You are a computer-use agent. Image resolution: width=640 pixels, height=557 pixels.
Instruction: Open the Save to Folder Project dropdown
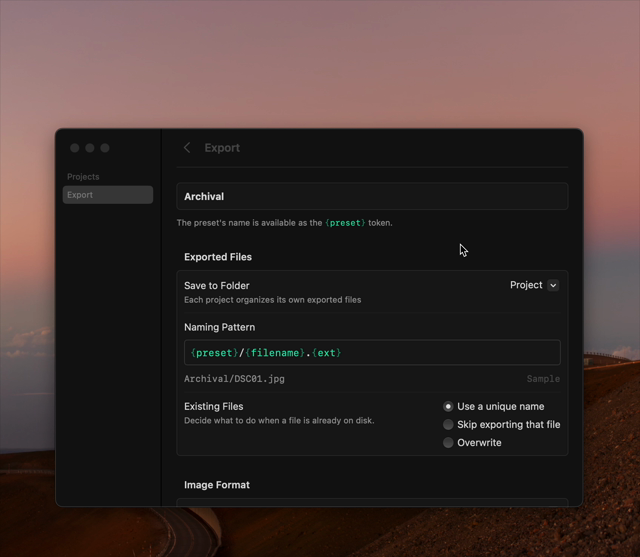coord(534,285)
